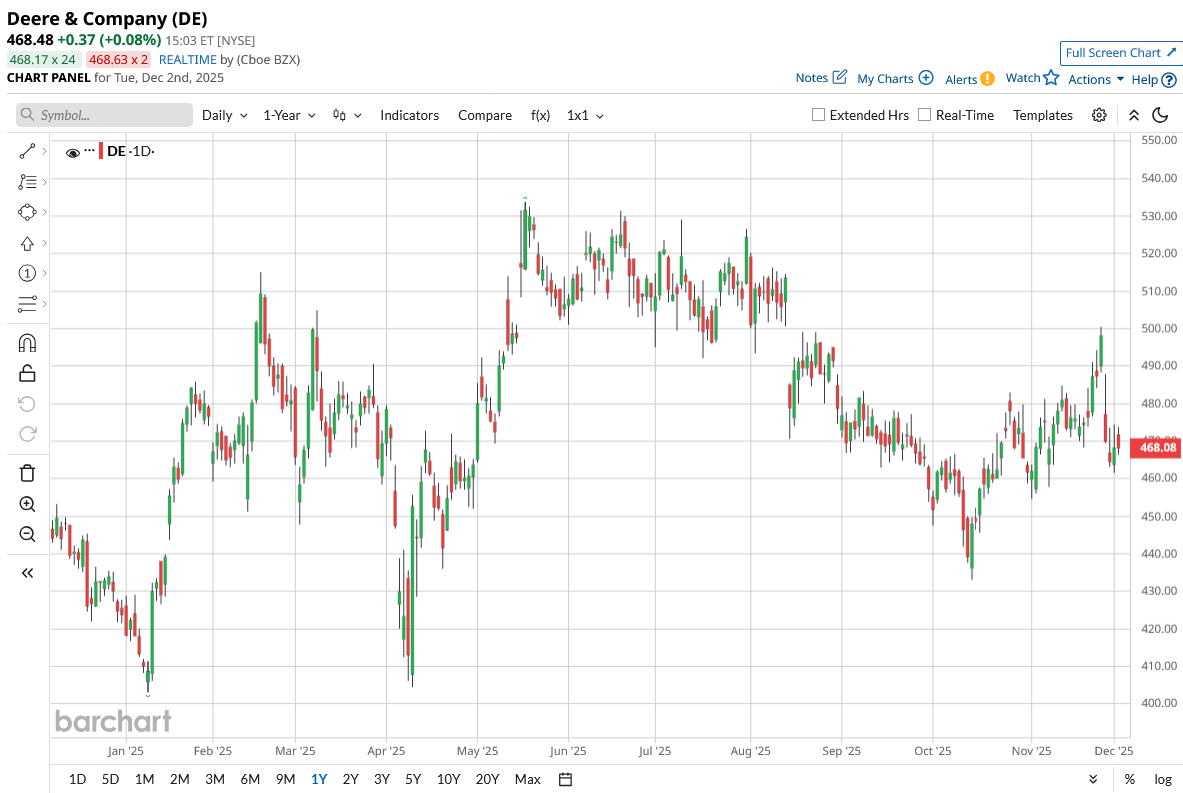Collapse the chart header with double chevron

pos(1134,115)
